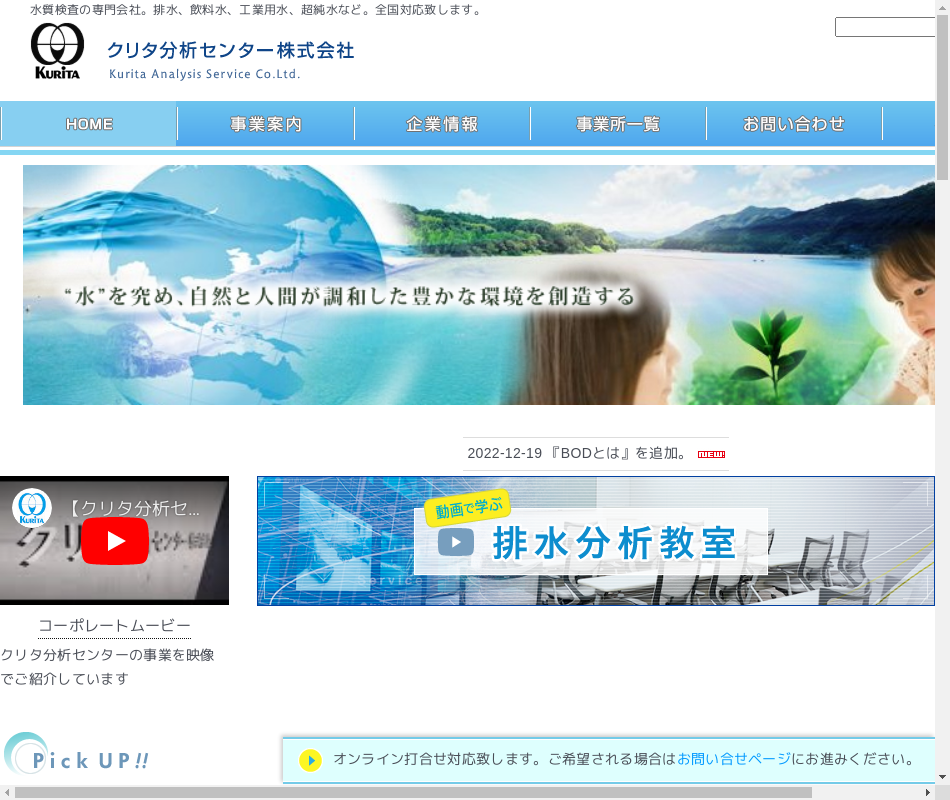This screenshot has width=950, height=800.
Task: Click the vertical scrollbar down arrow
Action: pyautogui.click(x=942, y=776)
